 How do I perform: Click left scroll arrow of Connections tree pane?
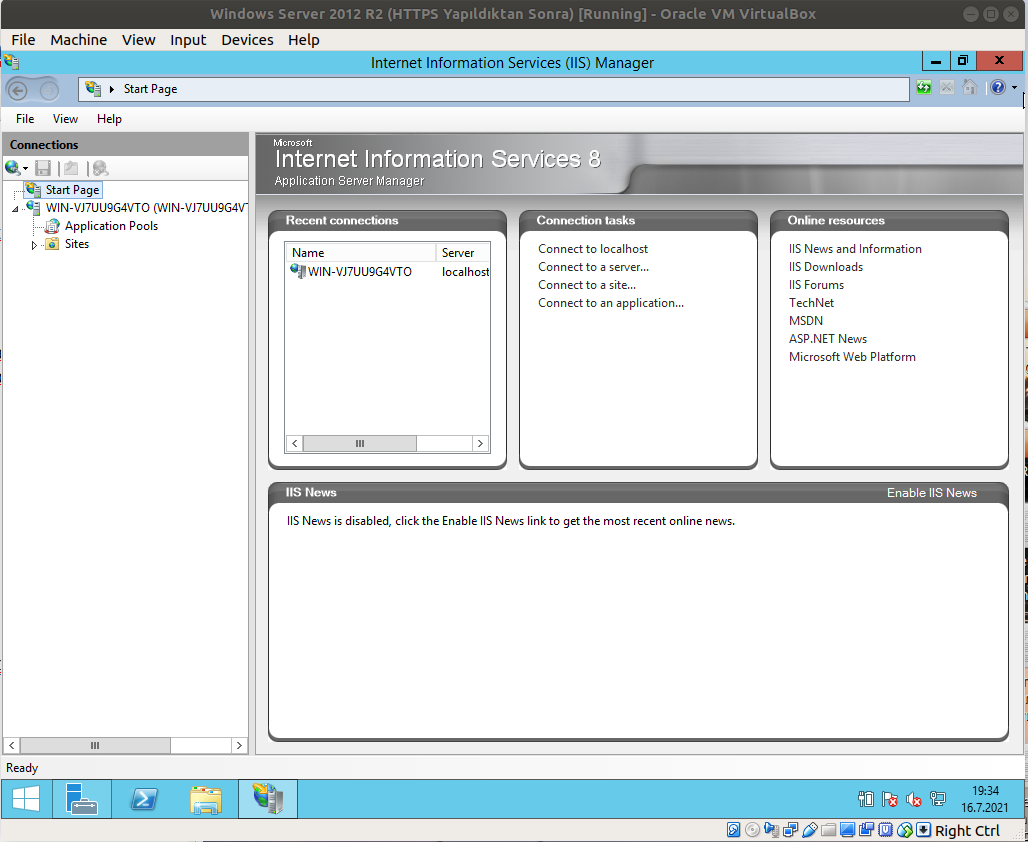coord(11,746)
